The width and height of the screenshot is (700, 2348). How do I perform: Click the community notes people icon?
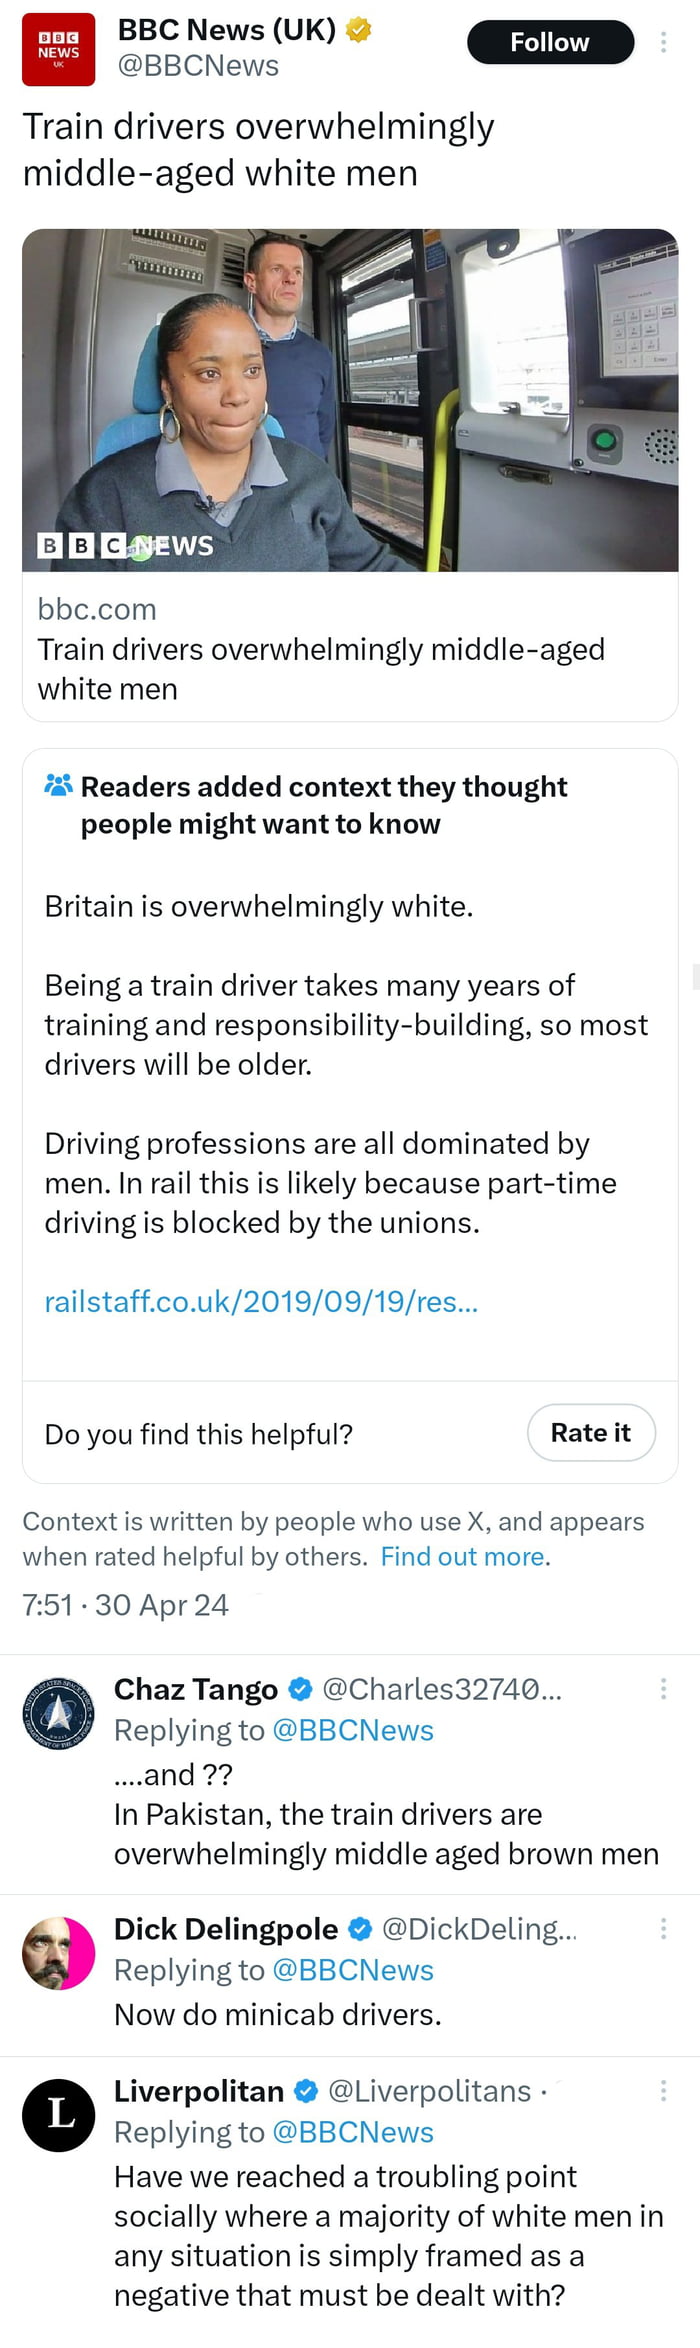pyautogui.click(x=58, y=785)
